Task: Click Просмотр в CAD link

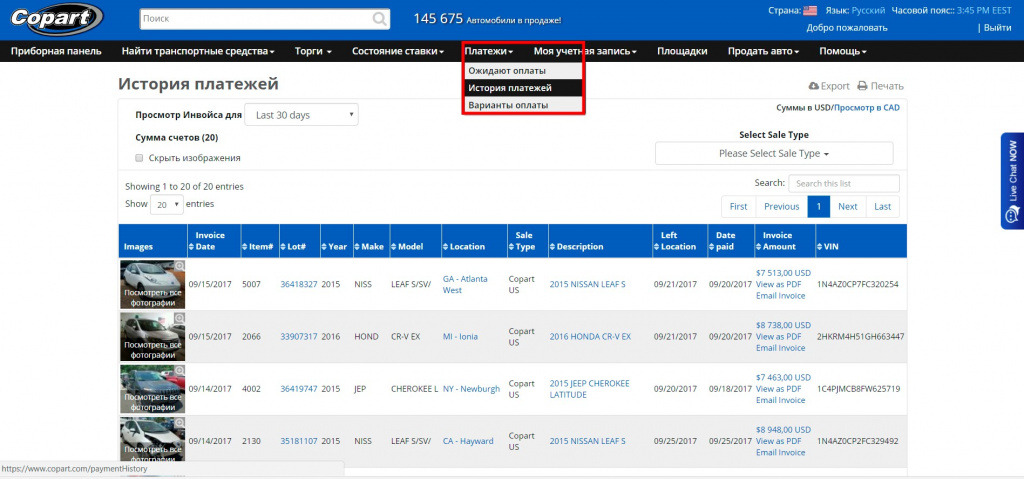Action: [867, 107]
